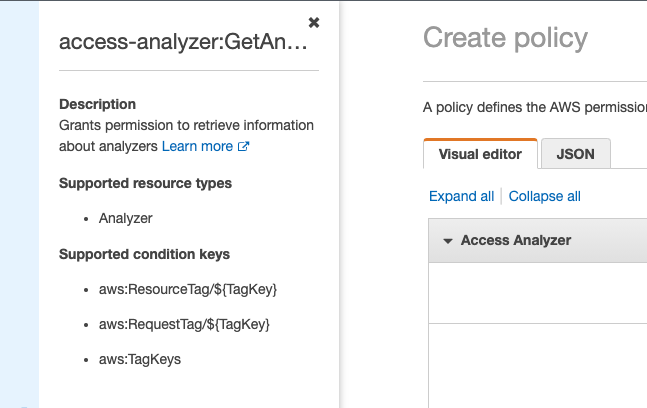Select the aws:TagKeys condition key
The height and width of the screenshot is (408, 647).
[140, 359]
